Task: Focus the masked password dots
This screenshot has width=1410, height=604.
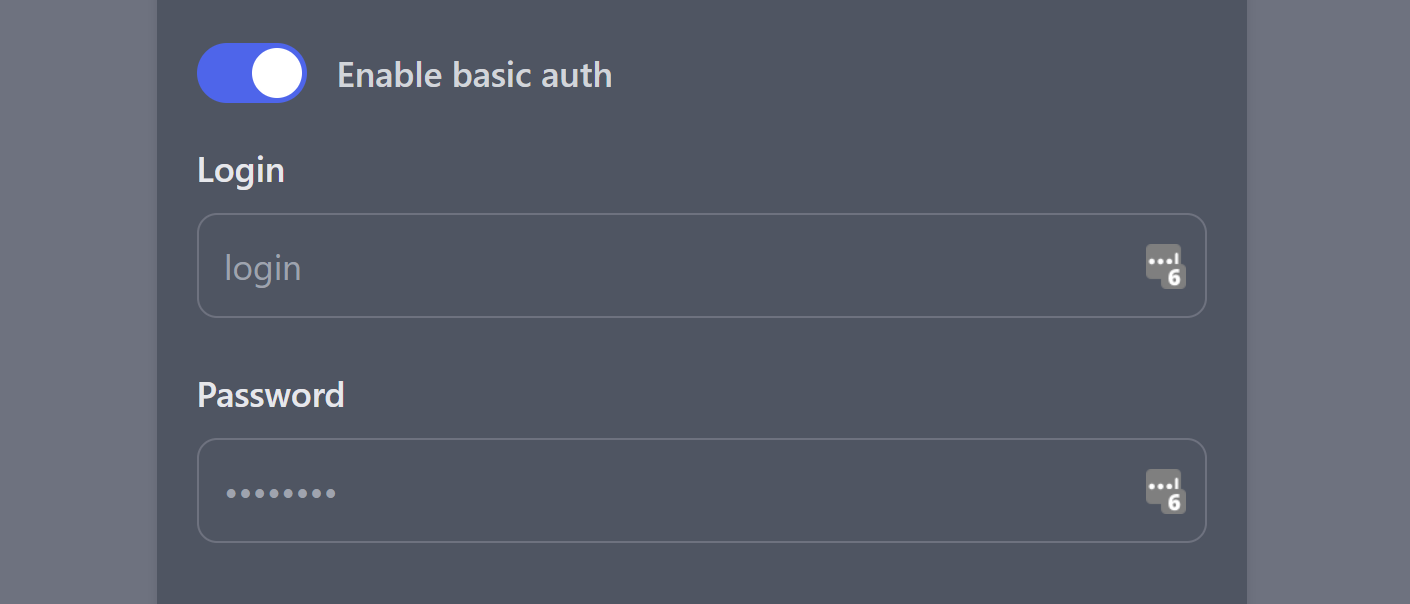Action: click(x=281, y=491)
